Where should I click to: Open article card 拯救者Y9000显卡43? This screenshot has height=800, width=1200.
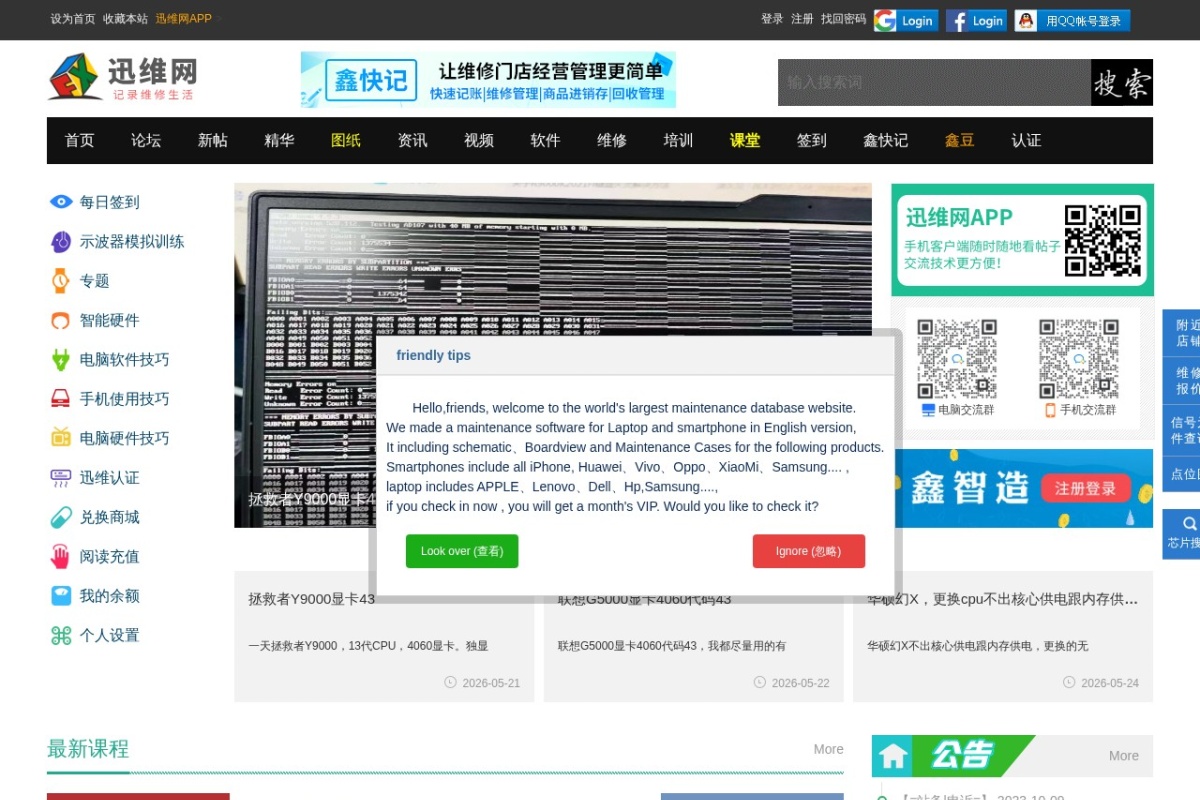[x=384, y=636]
